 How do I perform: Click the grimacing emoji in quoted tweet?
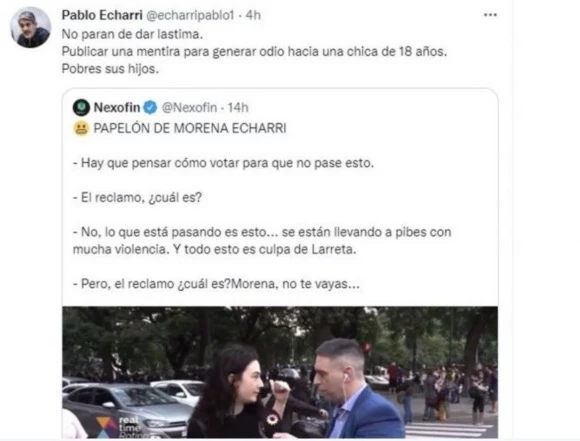(x=81, y=129)
